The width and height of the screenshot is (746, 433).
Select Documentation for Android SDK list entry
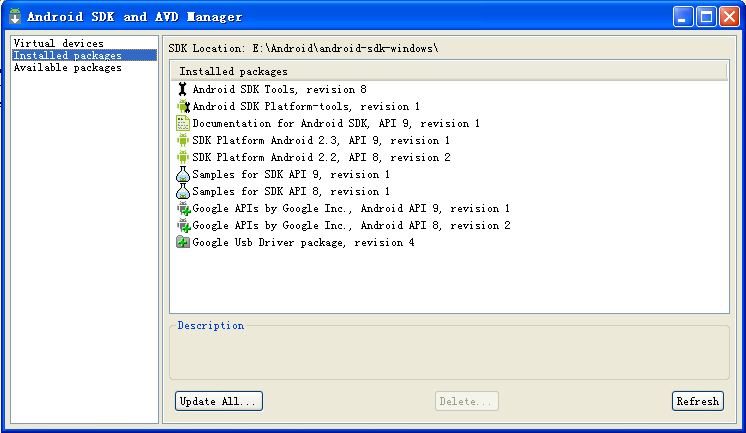336,123
